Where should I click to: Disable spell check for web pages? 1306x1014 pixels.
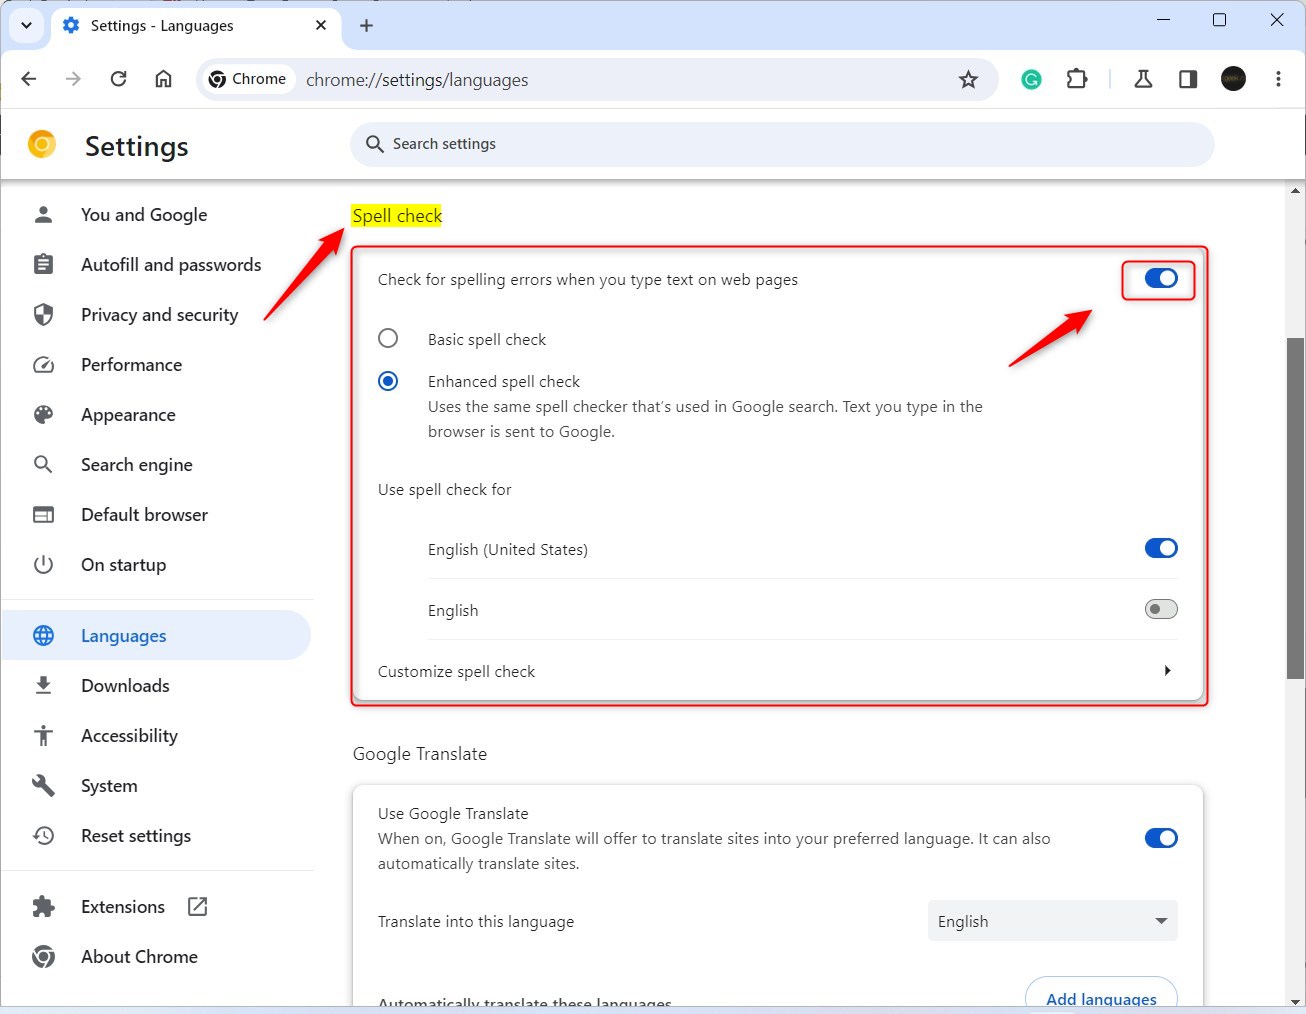pyautogui.click(x=1158, y=280)
